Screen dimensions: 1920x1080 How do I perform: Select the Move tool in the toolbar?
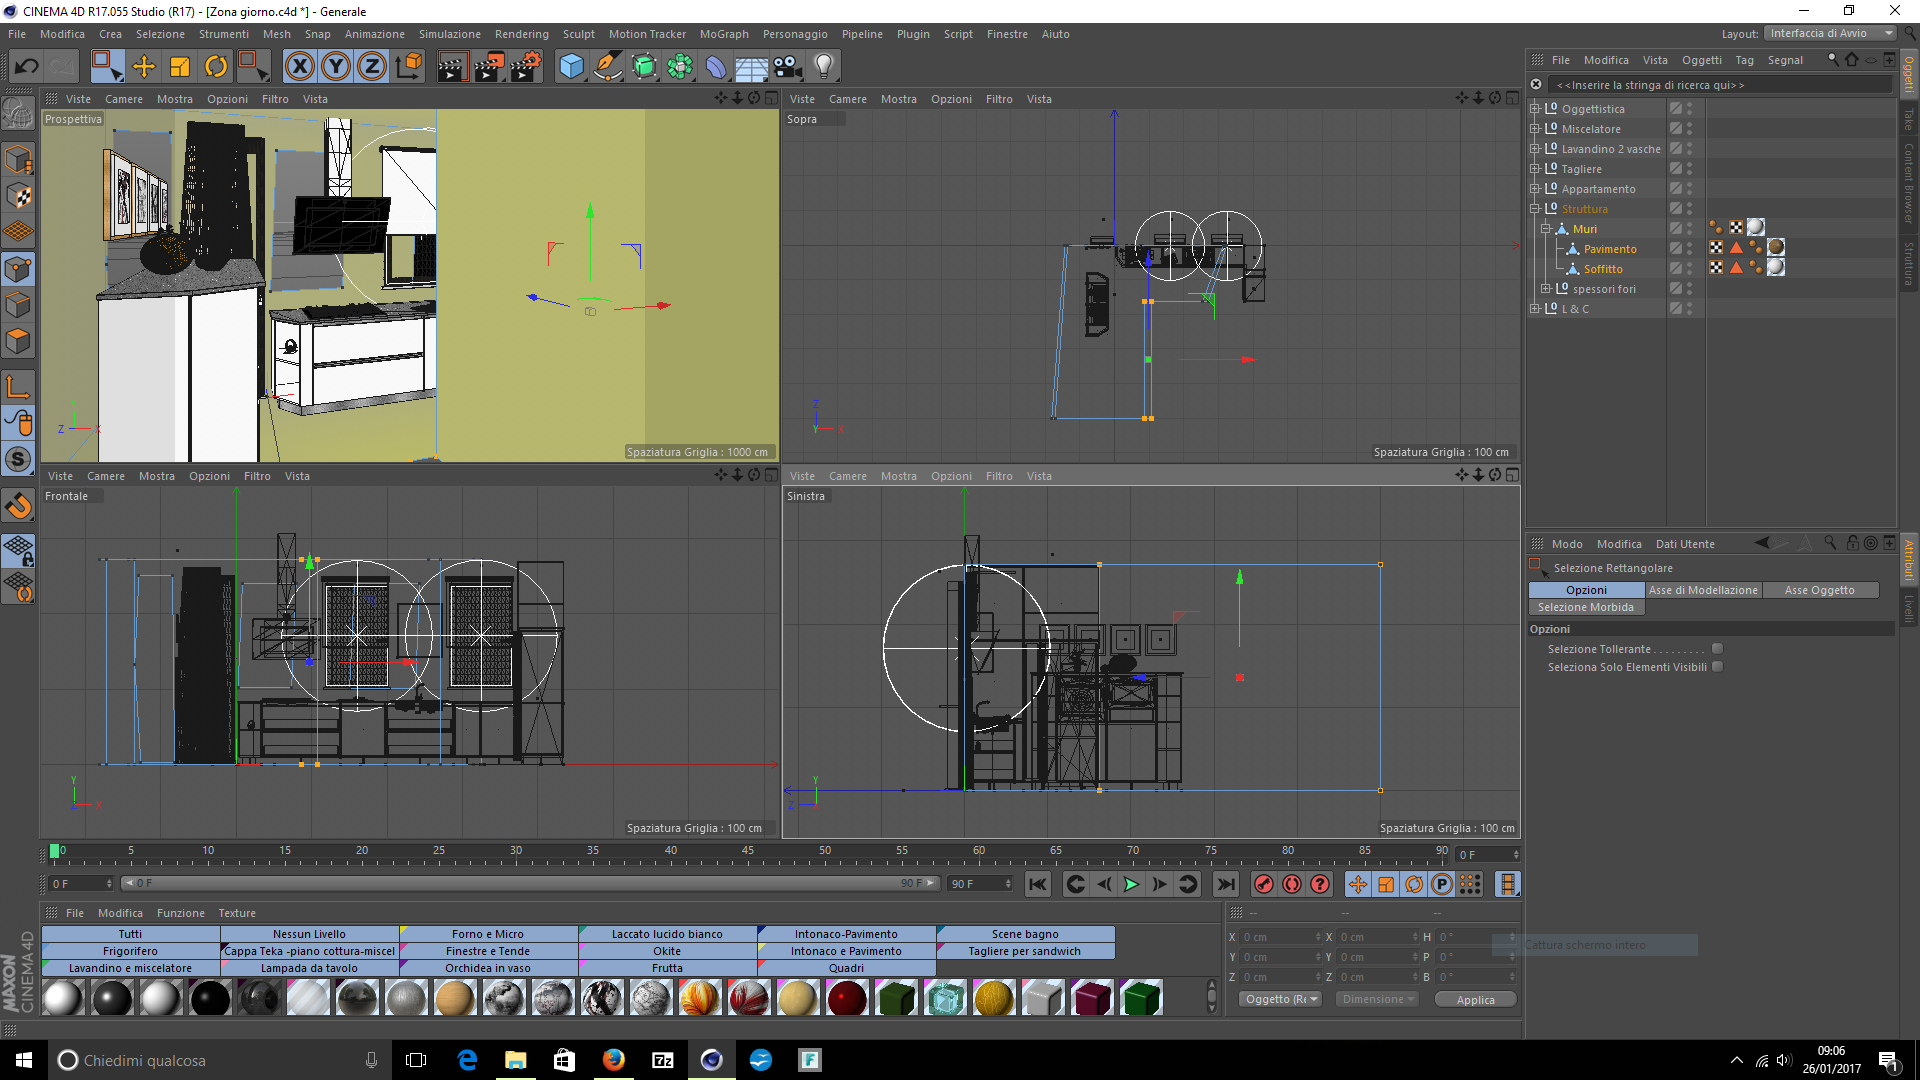[144, 67]
